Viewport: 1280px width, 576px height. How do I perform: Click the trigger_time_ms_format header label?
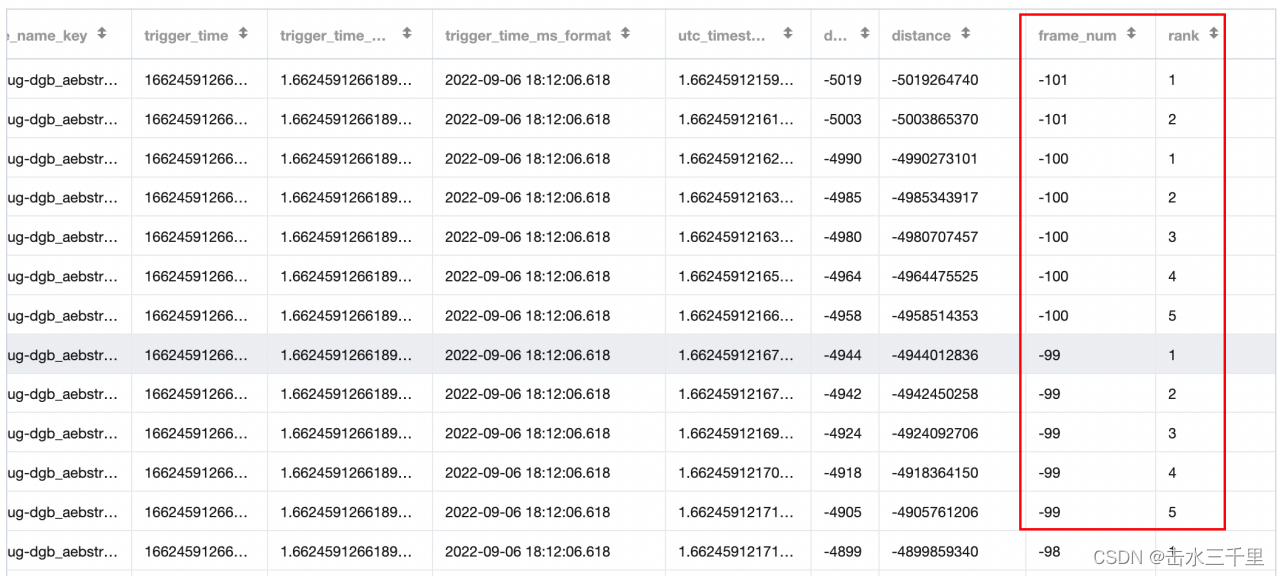tap(528, 36)
